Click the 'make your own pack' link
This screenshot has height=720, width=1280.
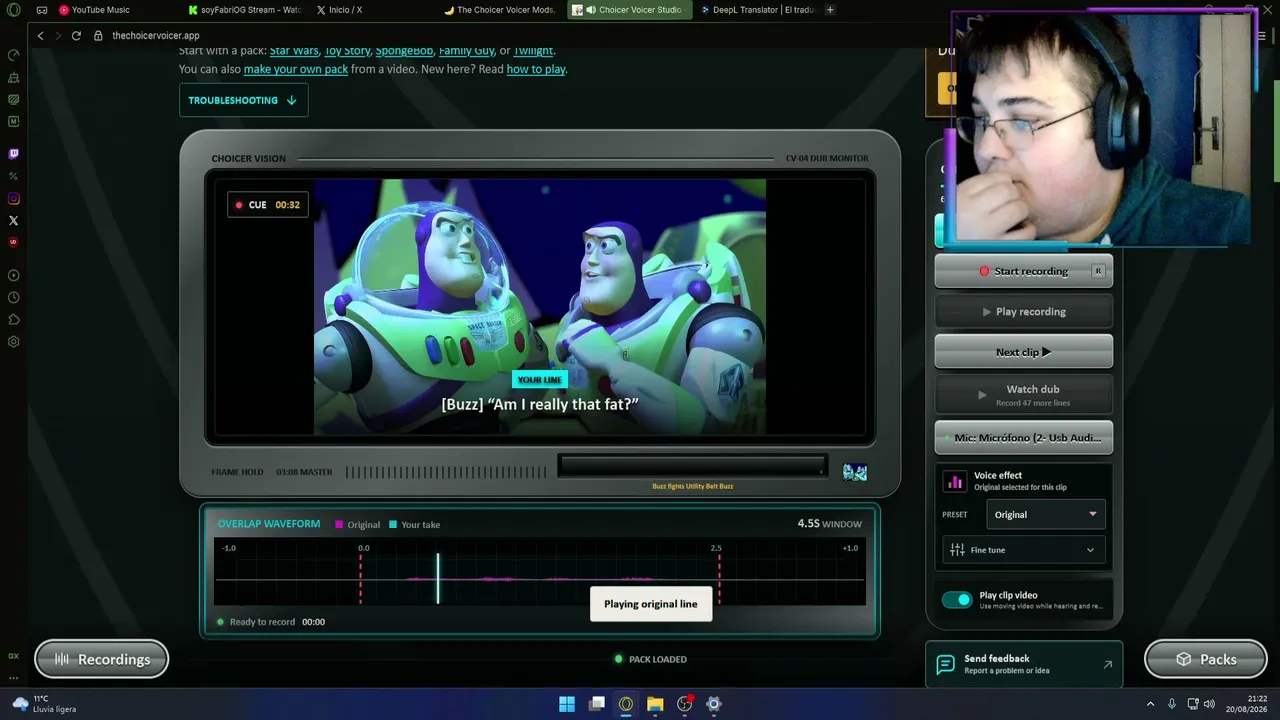[296, 69]
